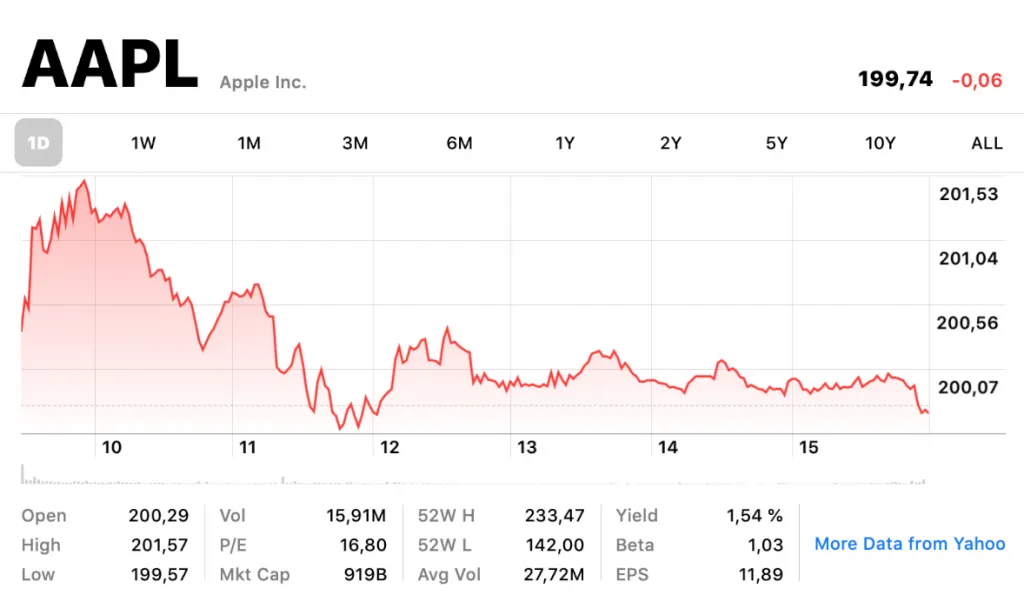Click chart at the 10 hour marker
Viewport: 1024px width, 602px height.
click(x=111, y=447)
